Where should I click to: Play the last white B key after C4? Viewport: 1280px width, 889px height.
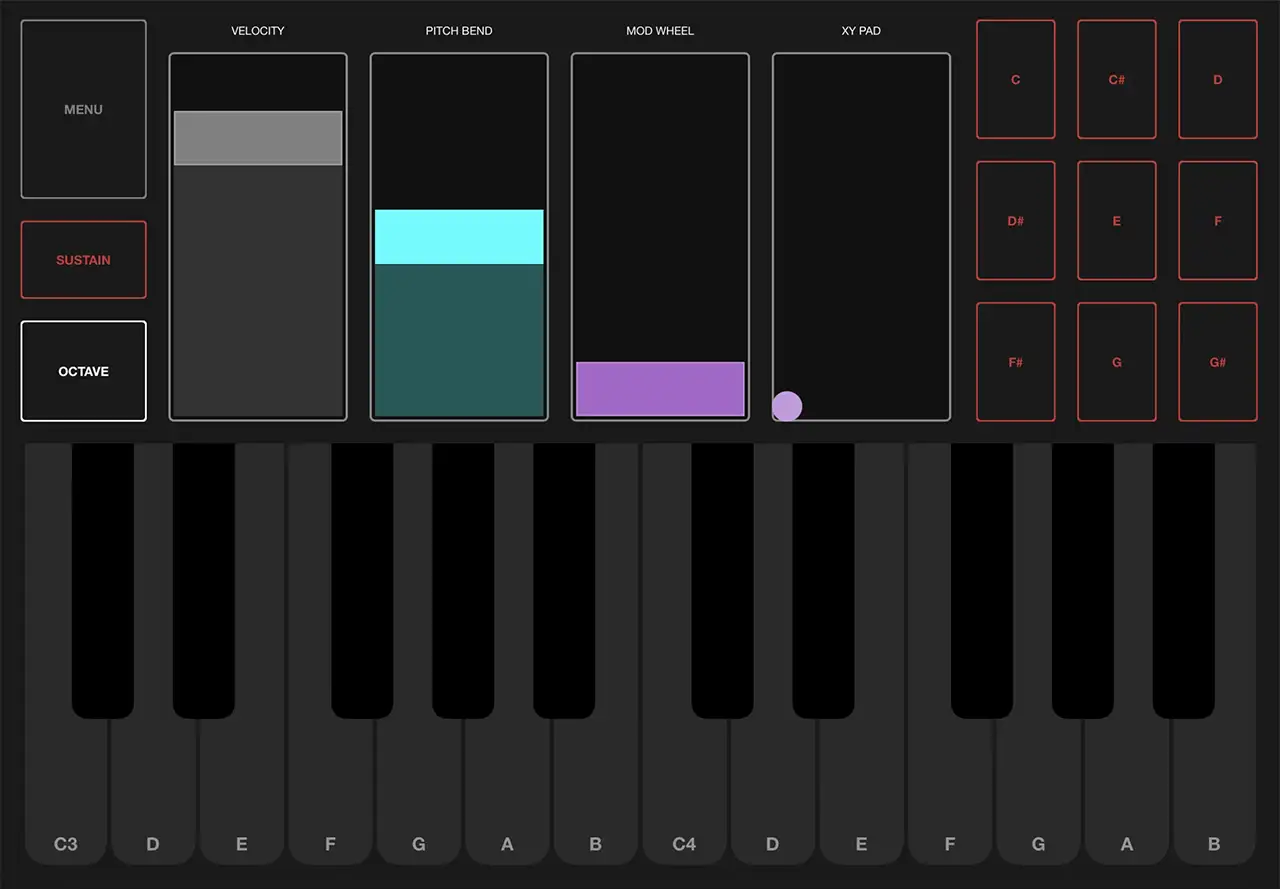click(1214, 790)
